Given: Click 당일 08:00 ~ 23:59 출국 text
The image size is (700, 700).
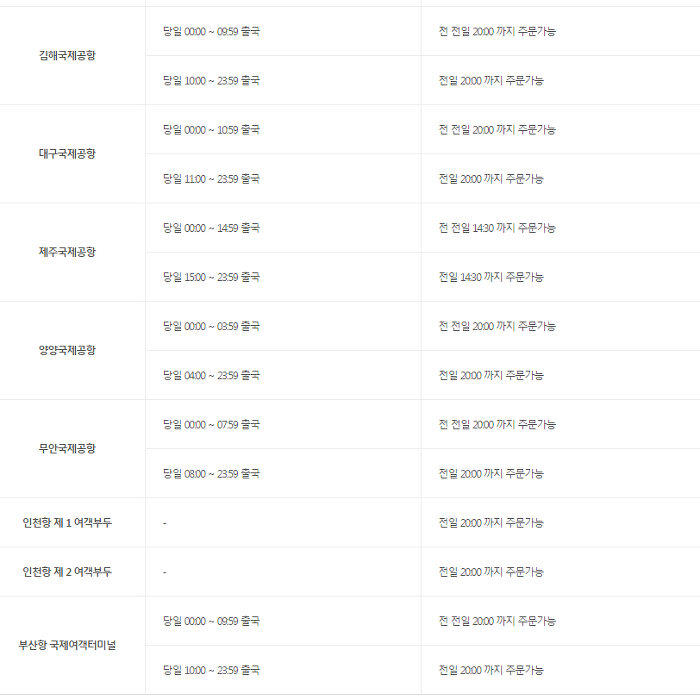Looking at the screenshot, I should coord(211,473).
